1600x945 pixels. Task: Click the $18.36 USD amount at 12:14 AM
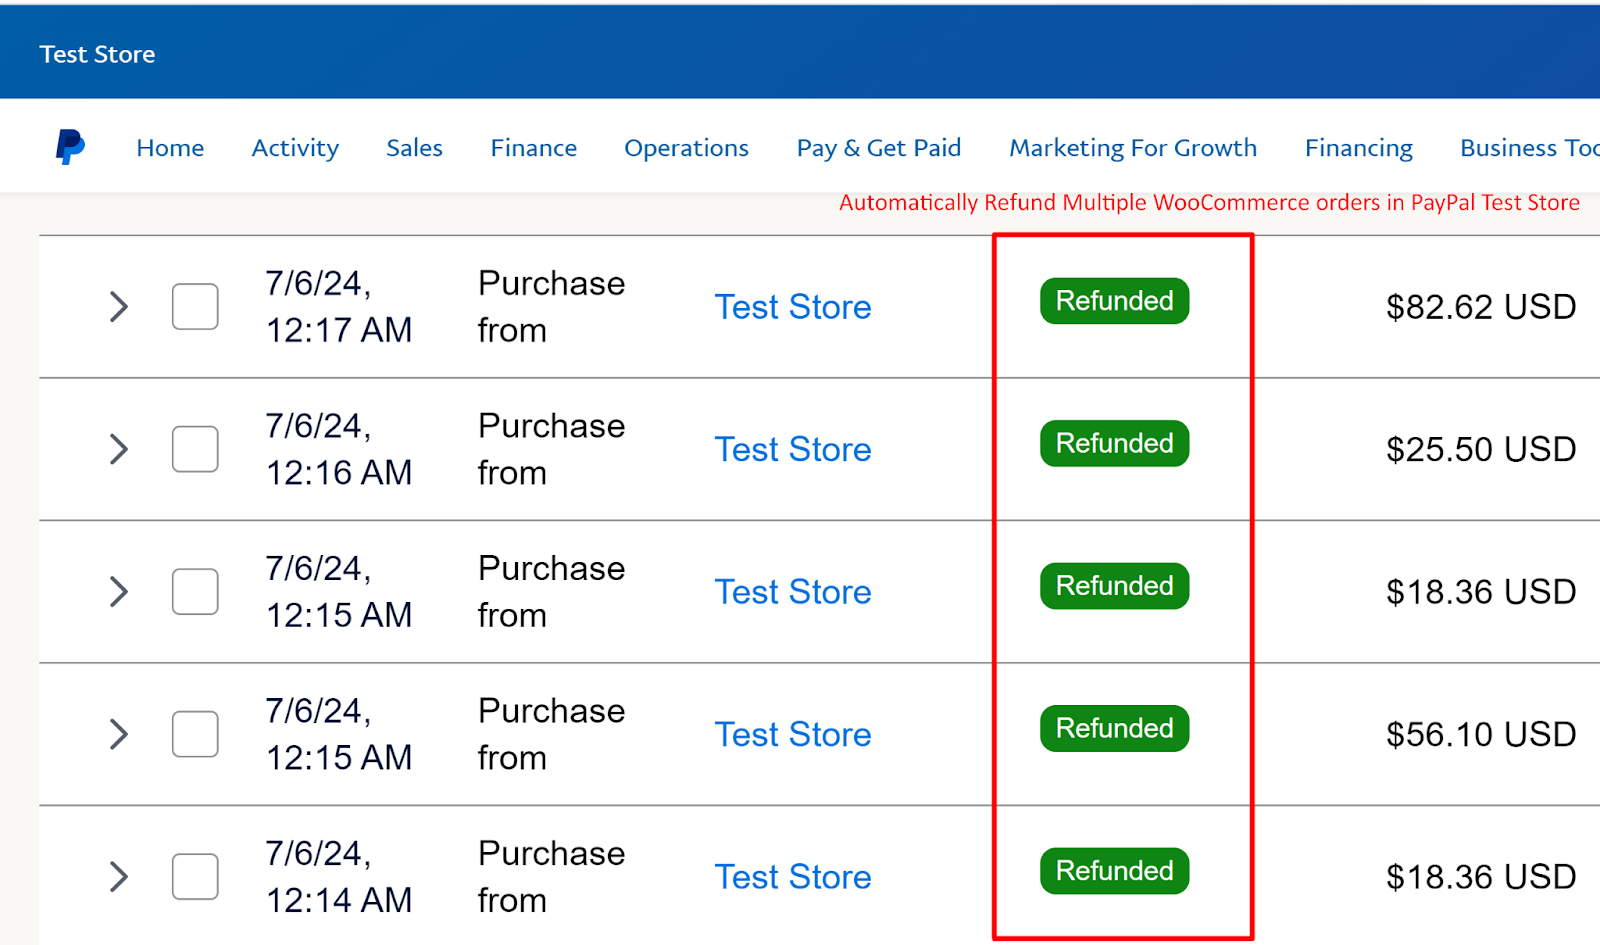[1481, 877]
